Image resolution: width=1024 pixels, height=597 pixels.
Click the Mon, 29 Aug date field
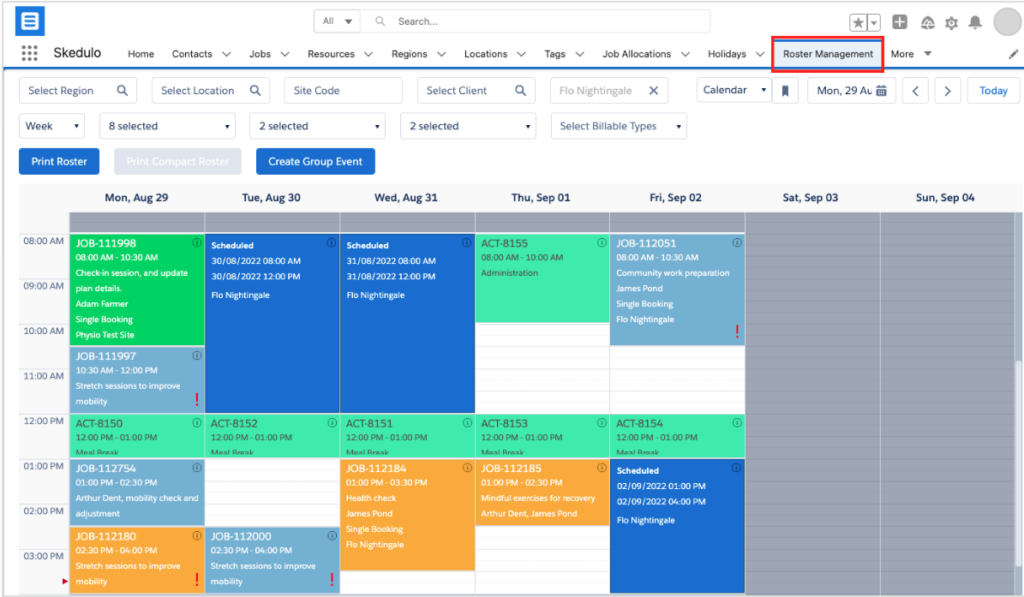point(851,91)
